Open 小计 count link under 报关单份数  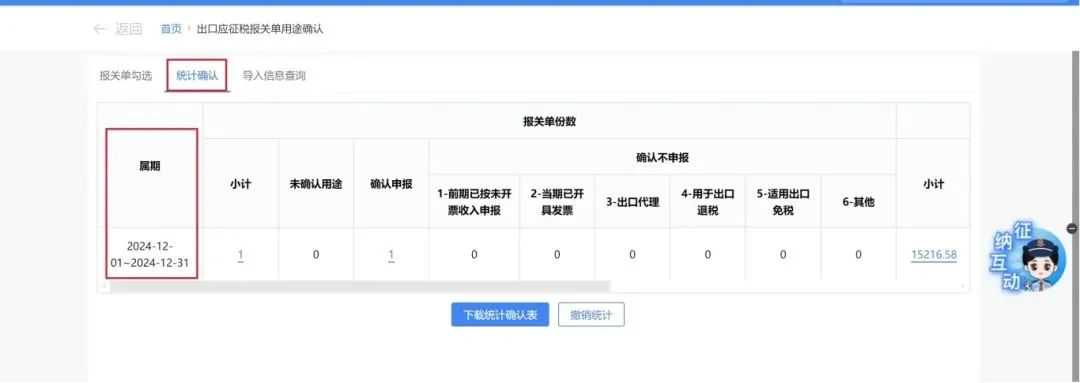(240, 256)
